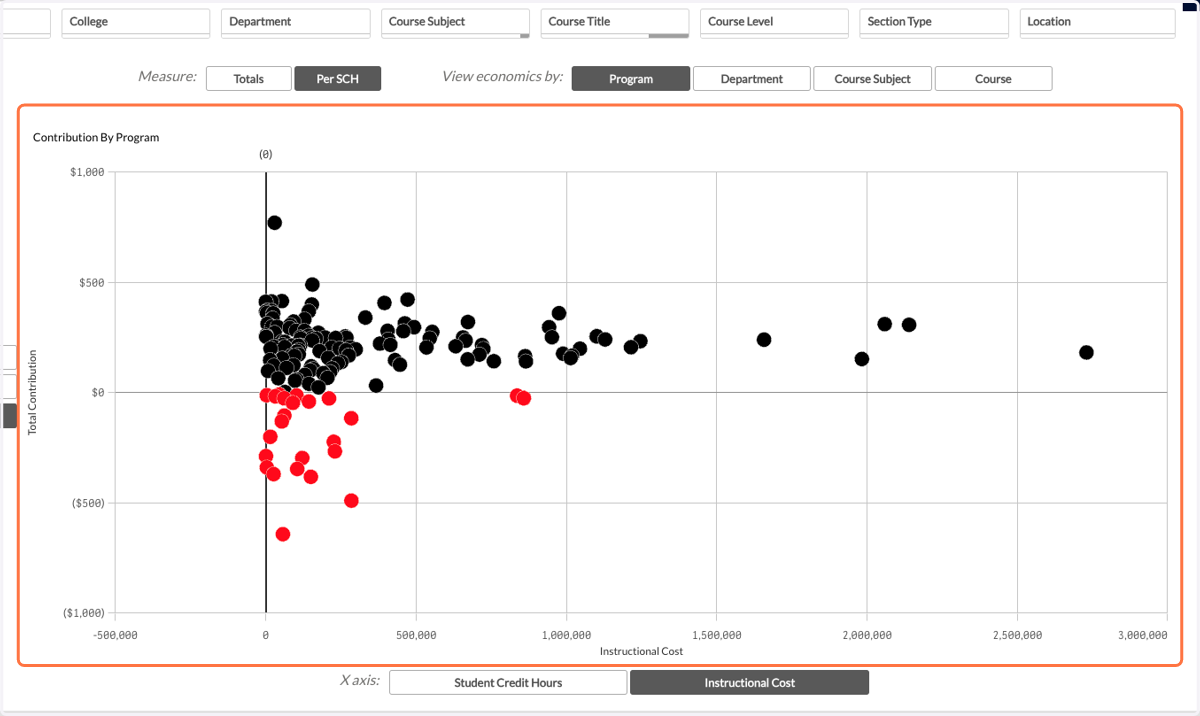Select the Per SCH measure
The height and width of the screenshot is (716, 1200).
338,79
